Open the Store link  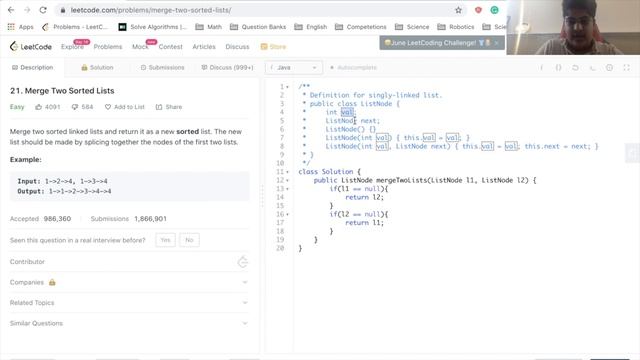pyautogui.click(x=273, y=47)
